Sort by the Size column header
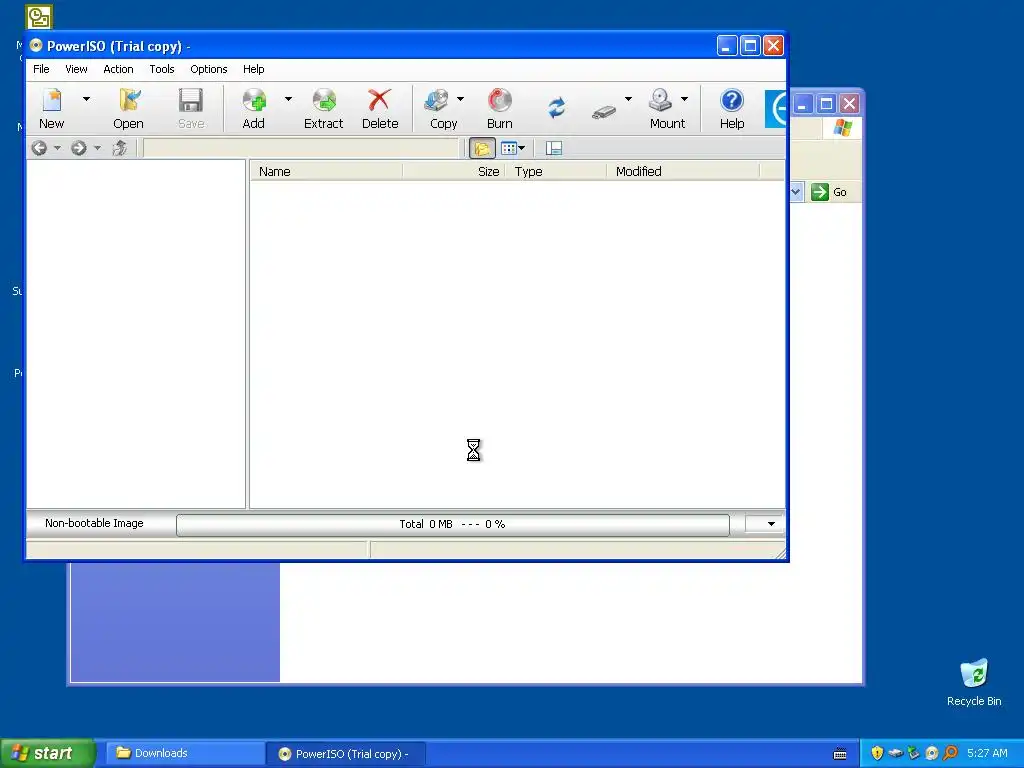Image resolution: width=1024 pixels, height=768 pixels. tap(454, 171)
